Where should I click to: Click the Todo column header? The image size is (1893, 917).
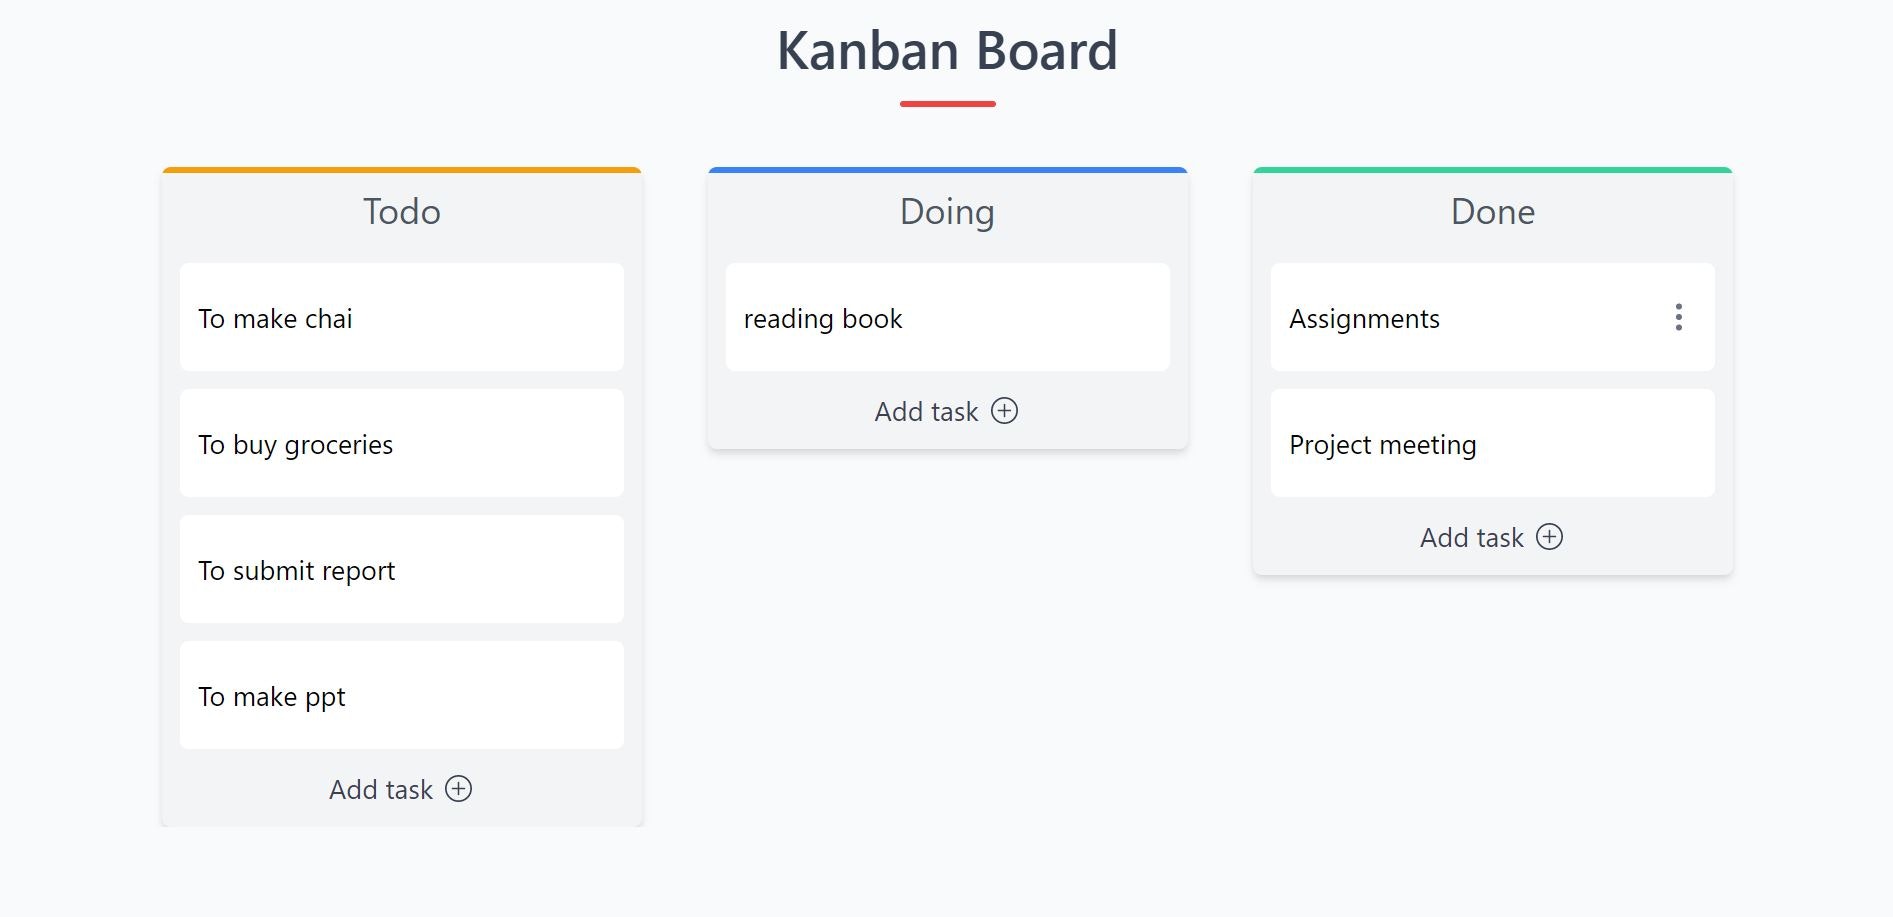click(x=402, y=212)
